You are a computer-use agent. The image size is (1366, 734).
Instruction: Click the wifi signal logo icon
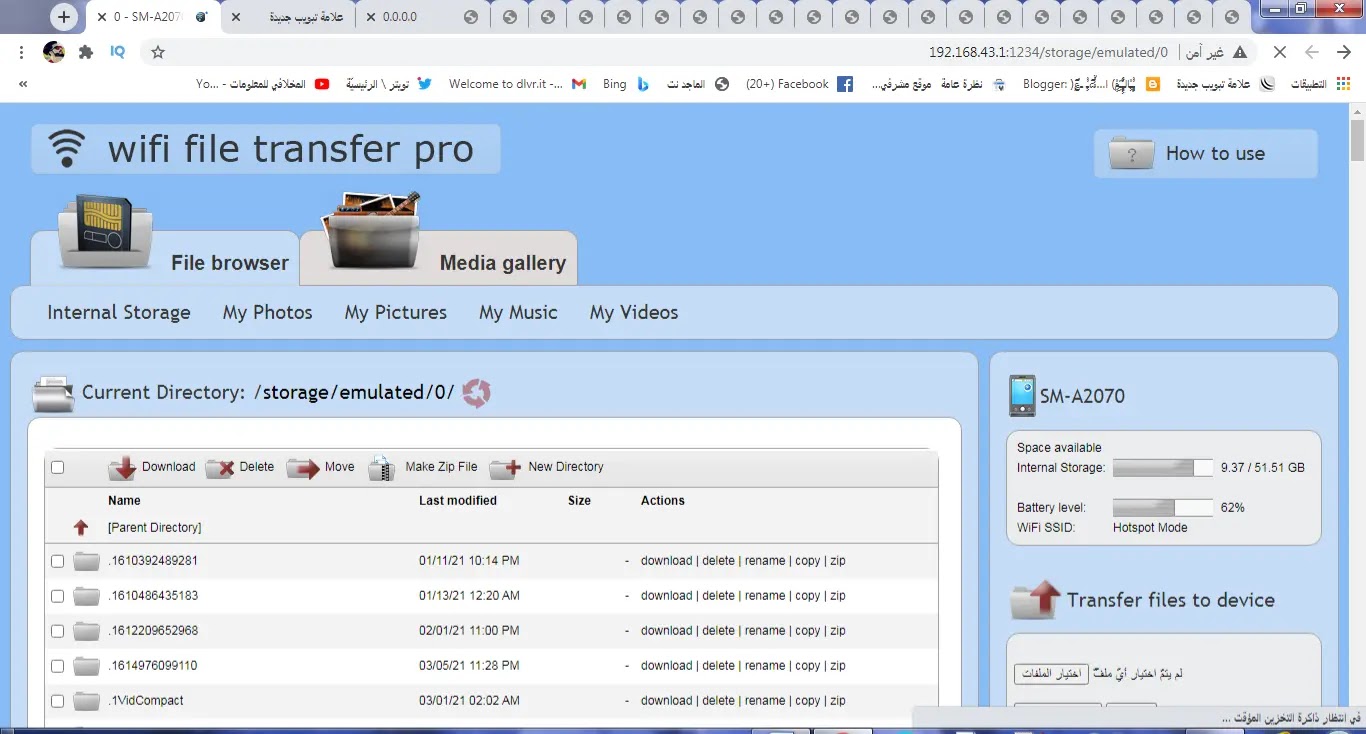coord(67,149)
